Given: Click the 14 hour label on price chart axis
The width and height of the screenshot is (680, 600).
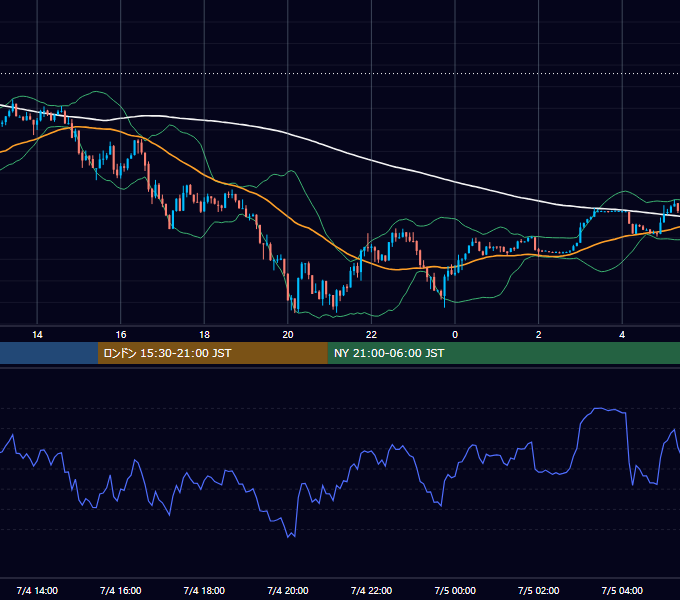Looking at the screenshot, I should point(37,335).
